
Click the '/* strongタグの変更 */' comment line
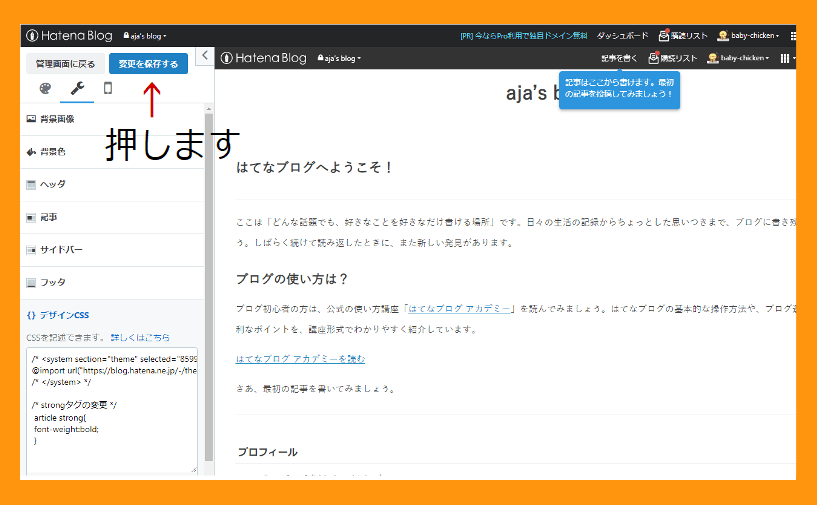pyautogui.click(x=75, y=405)
